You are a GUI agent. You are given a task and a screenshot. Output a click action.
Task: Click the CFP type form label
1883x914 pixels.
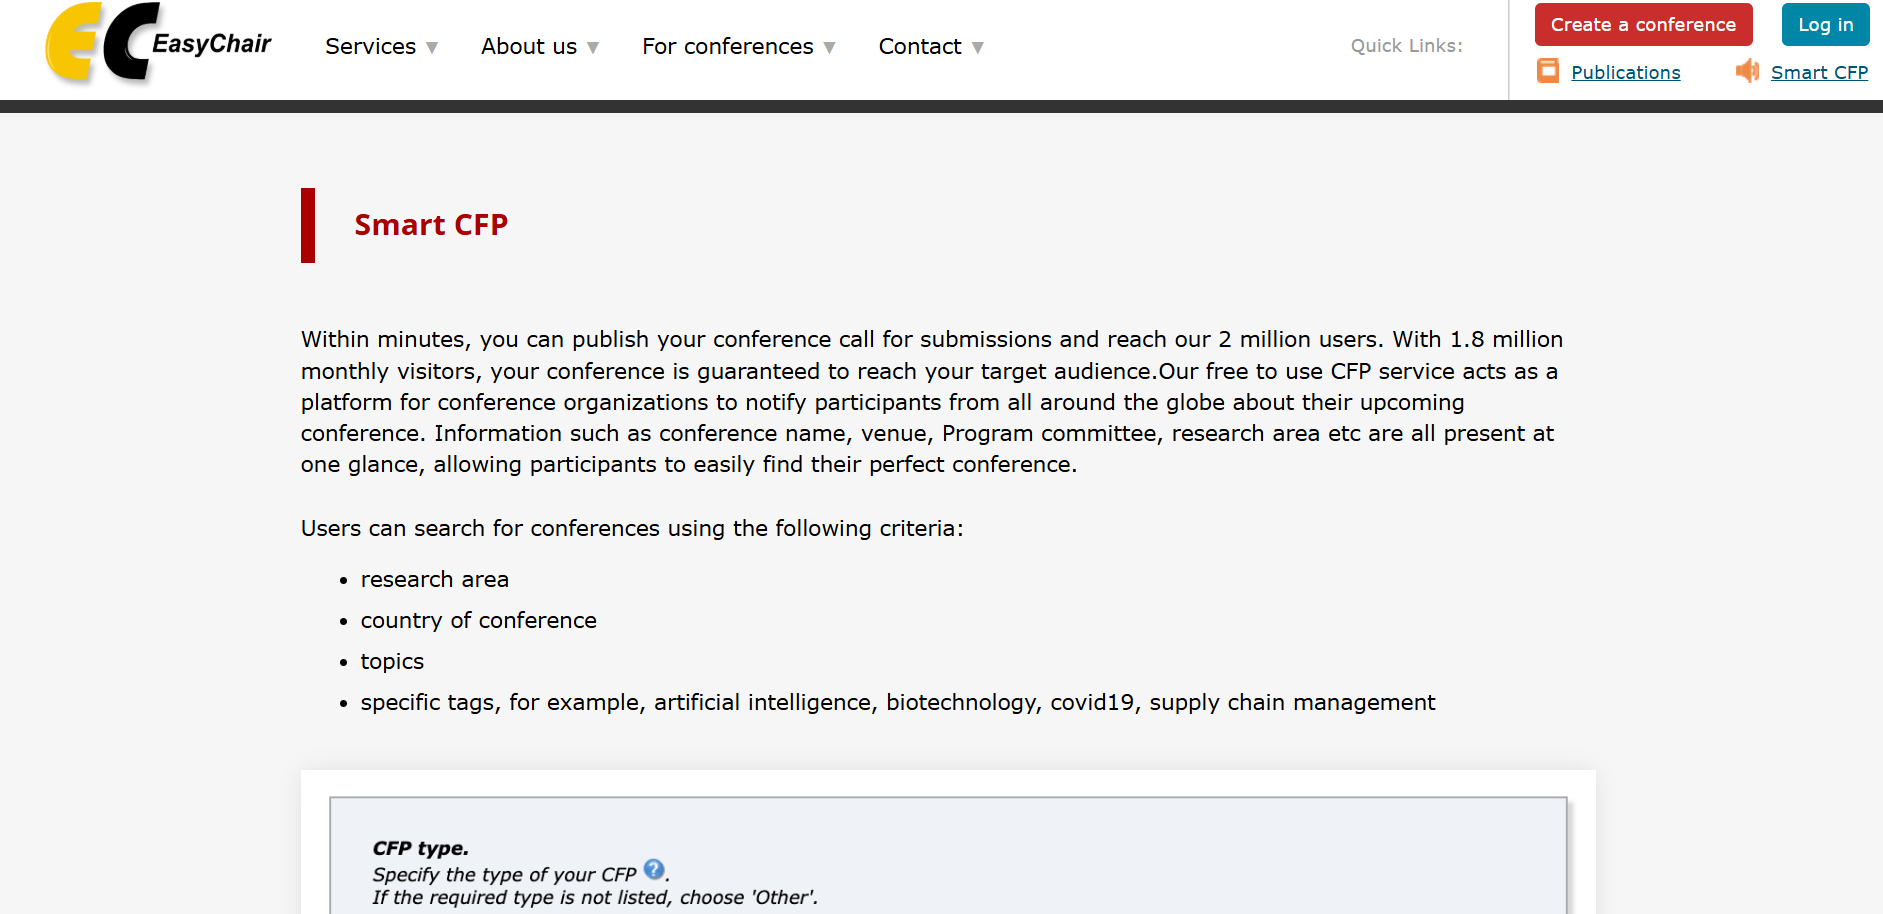pos(420,849)
